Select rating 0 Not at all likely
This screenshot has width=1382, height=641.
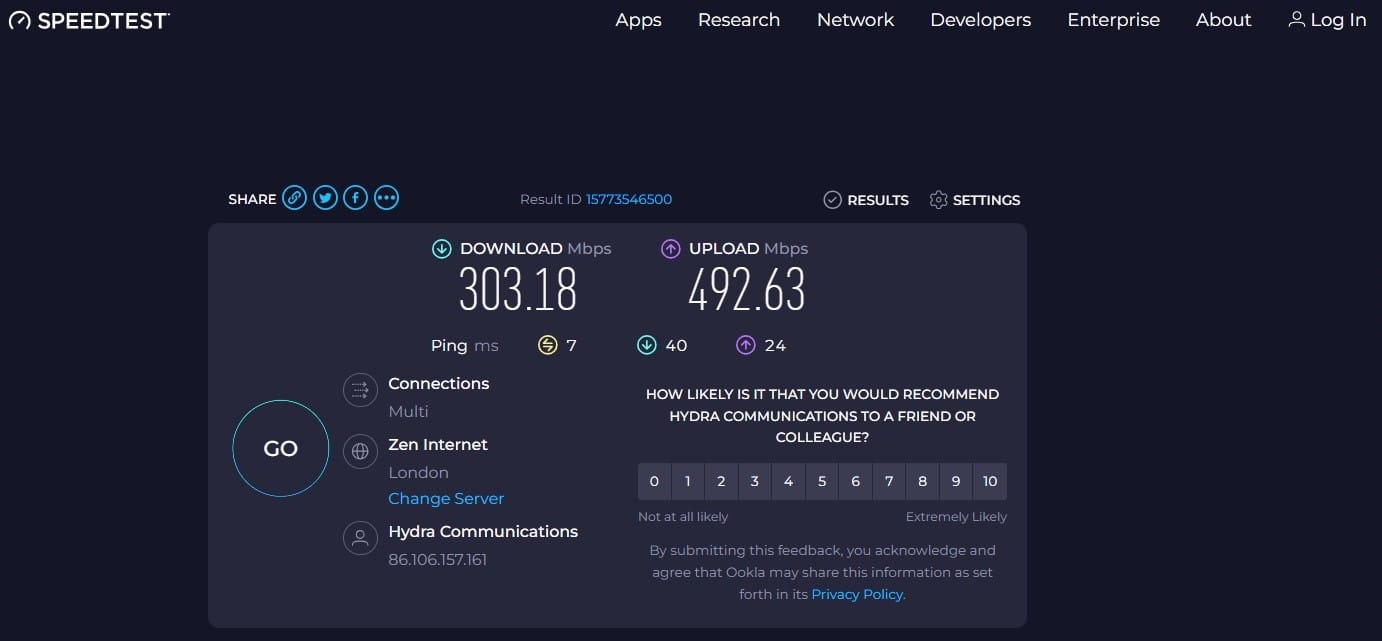(654, 481)
